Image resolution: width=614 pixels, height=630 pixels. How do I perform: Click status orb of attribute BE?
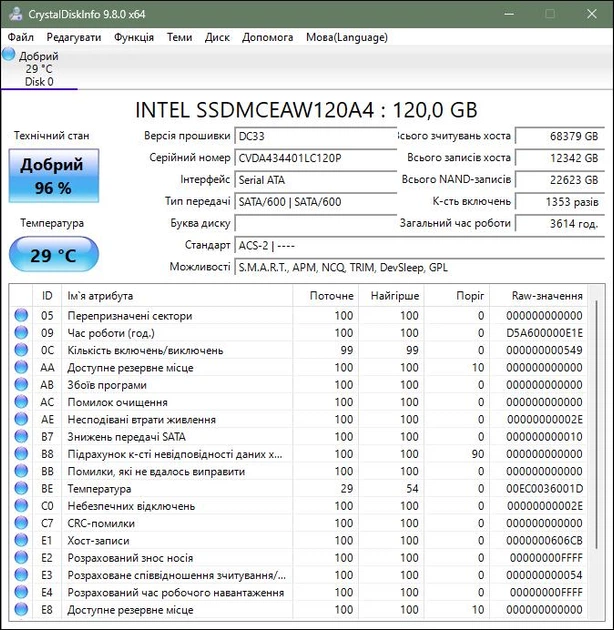click(x=21, y=488)
